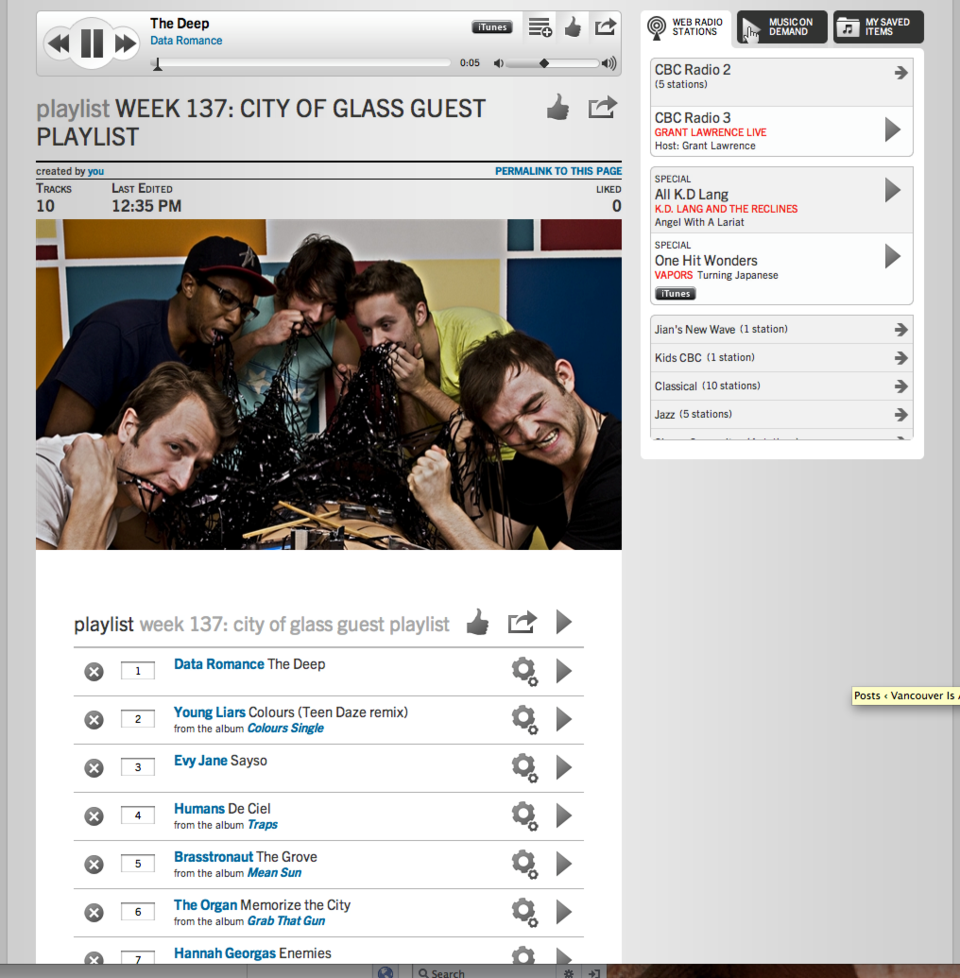Open settings gear for Humans De Ciel
The width and height of the screenshot is (960, 978).
(x=524, y=815)
